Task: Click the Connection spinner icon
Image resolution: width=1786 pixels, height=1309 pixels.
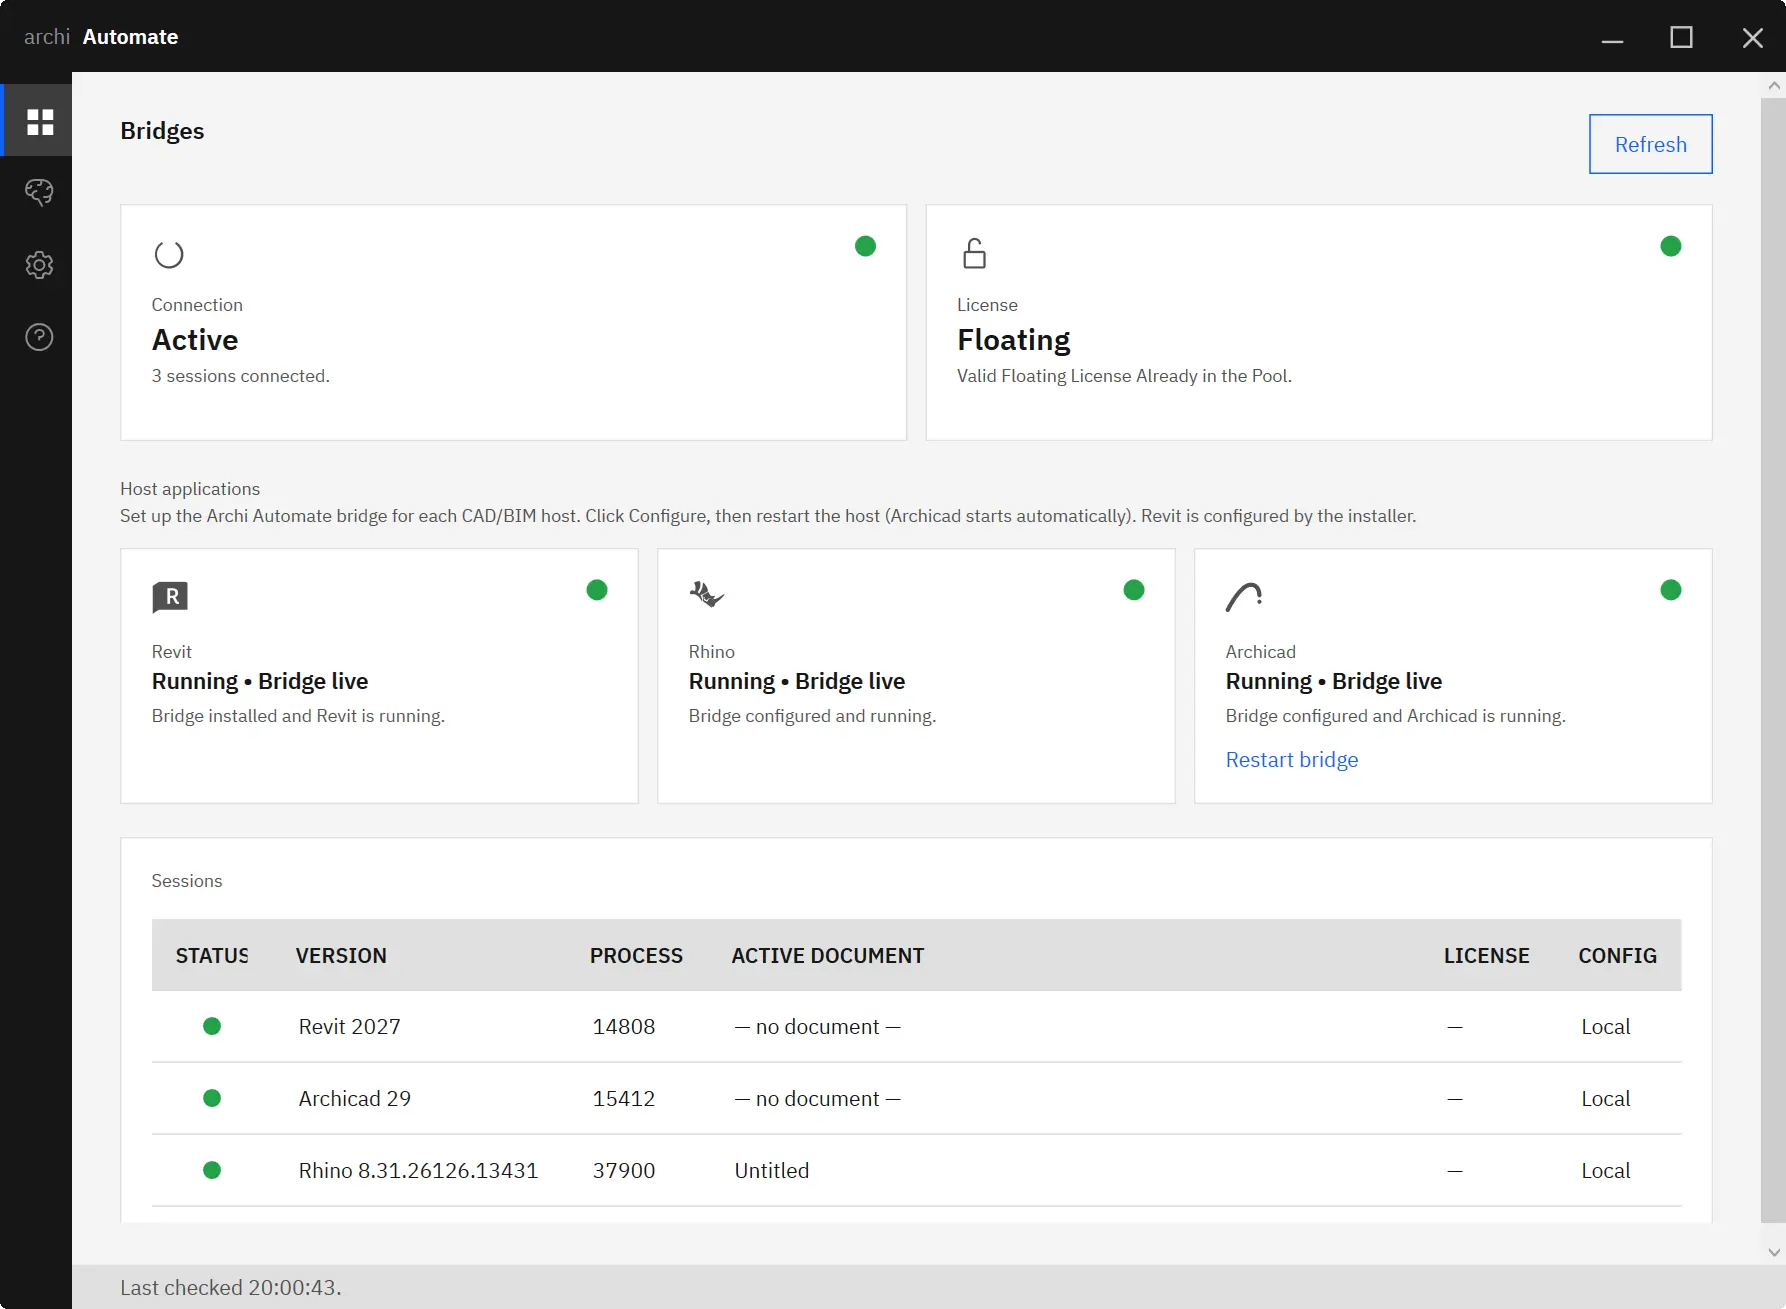Action: pos(169,254)
